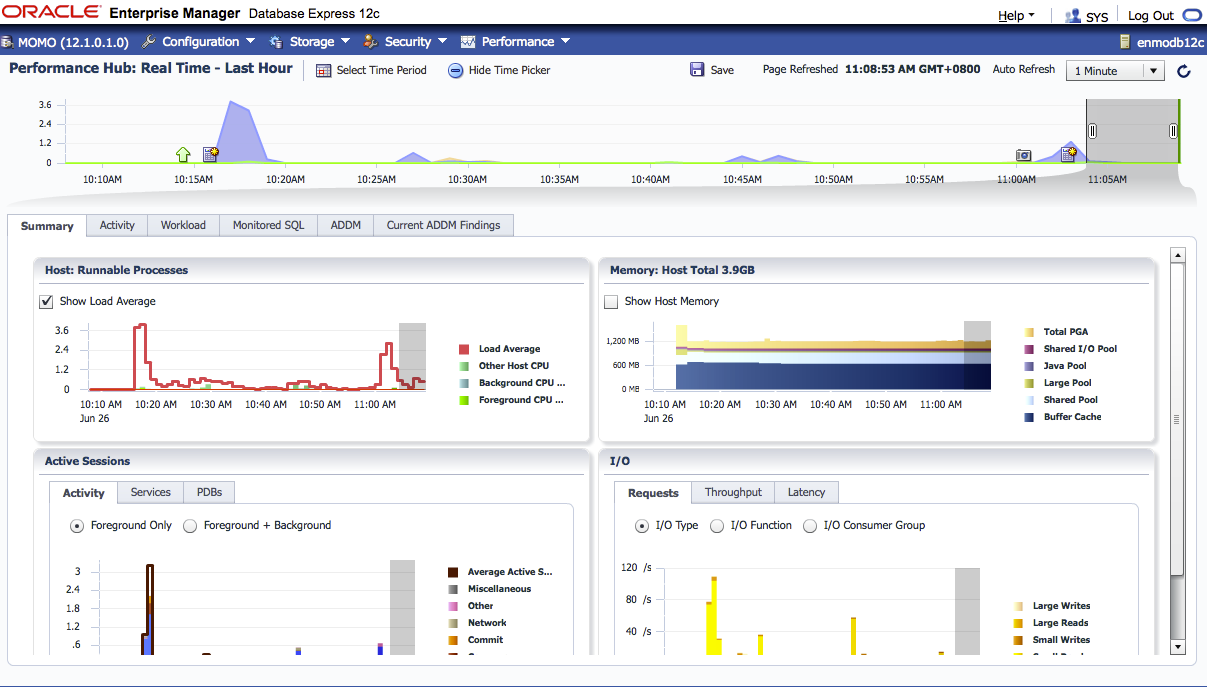This screenshot has height=687, width=1207.
Task: Click the Large Writes legend swatch
Action: click(x=1018, y=607)
